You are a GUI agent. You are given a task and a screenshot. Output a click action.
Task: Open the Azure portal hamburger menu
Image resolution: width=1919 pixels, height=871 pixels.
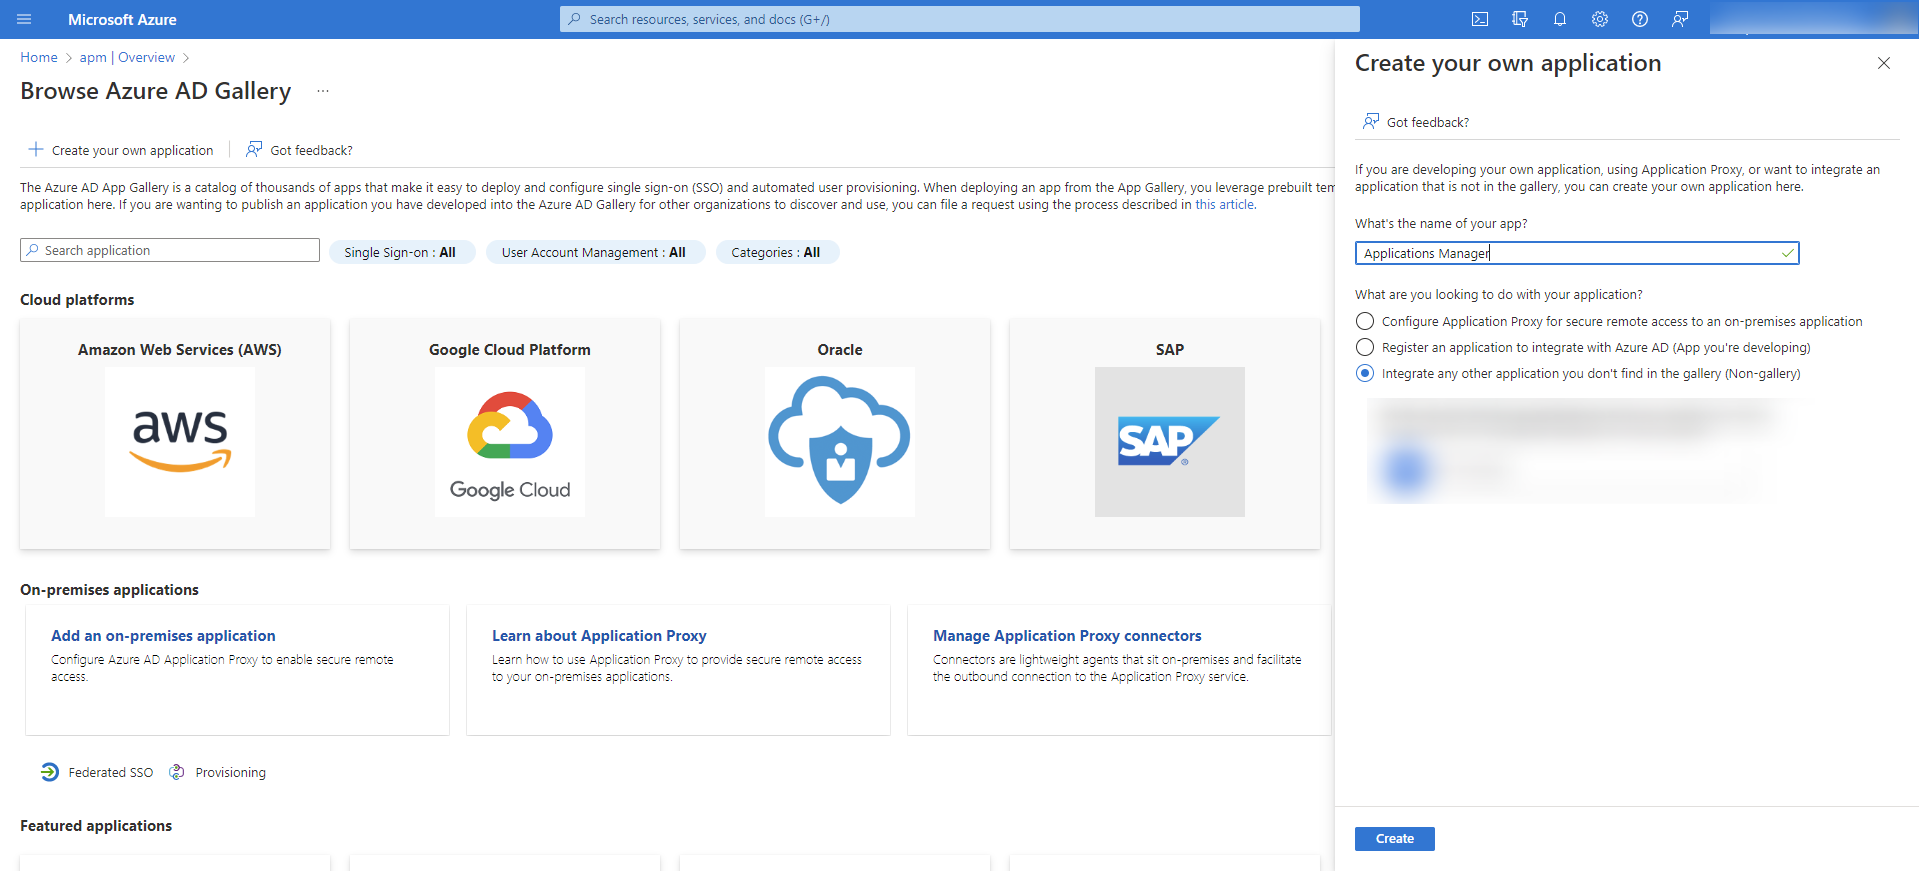[x=25, y=19]
